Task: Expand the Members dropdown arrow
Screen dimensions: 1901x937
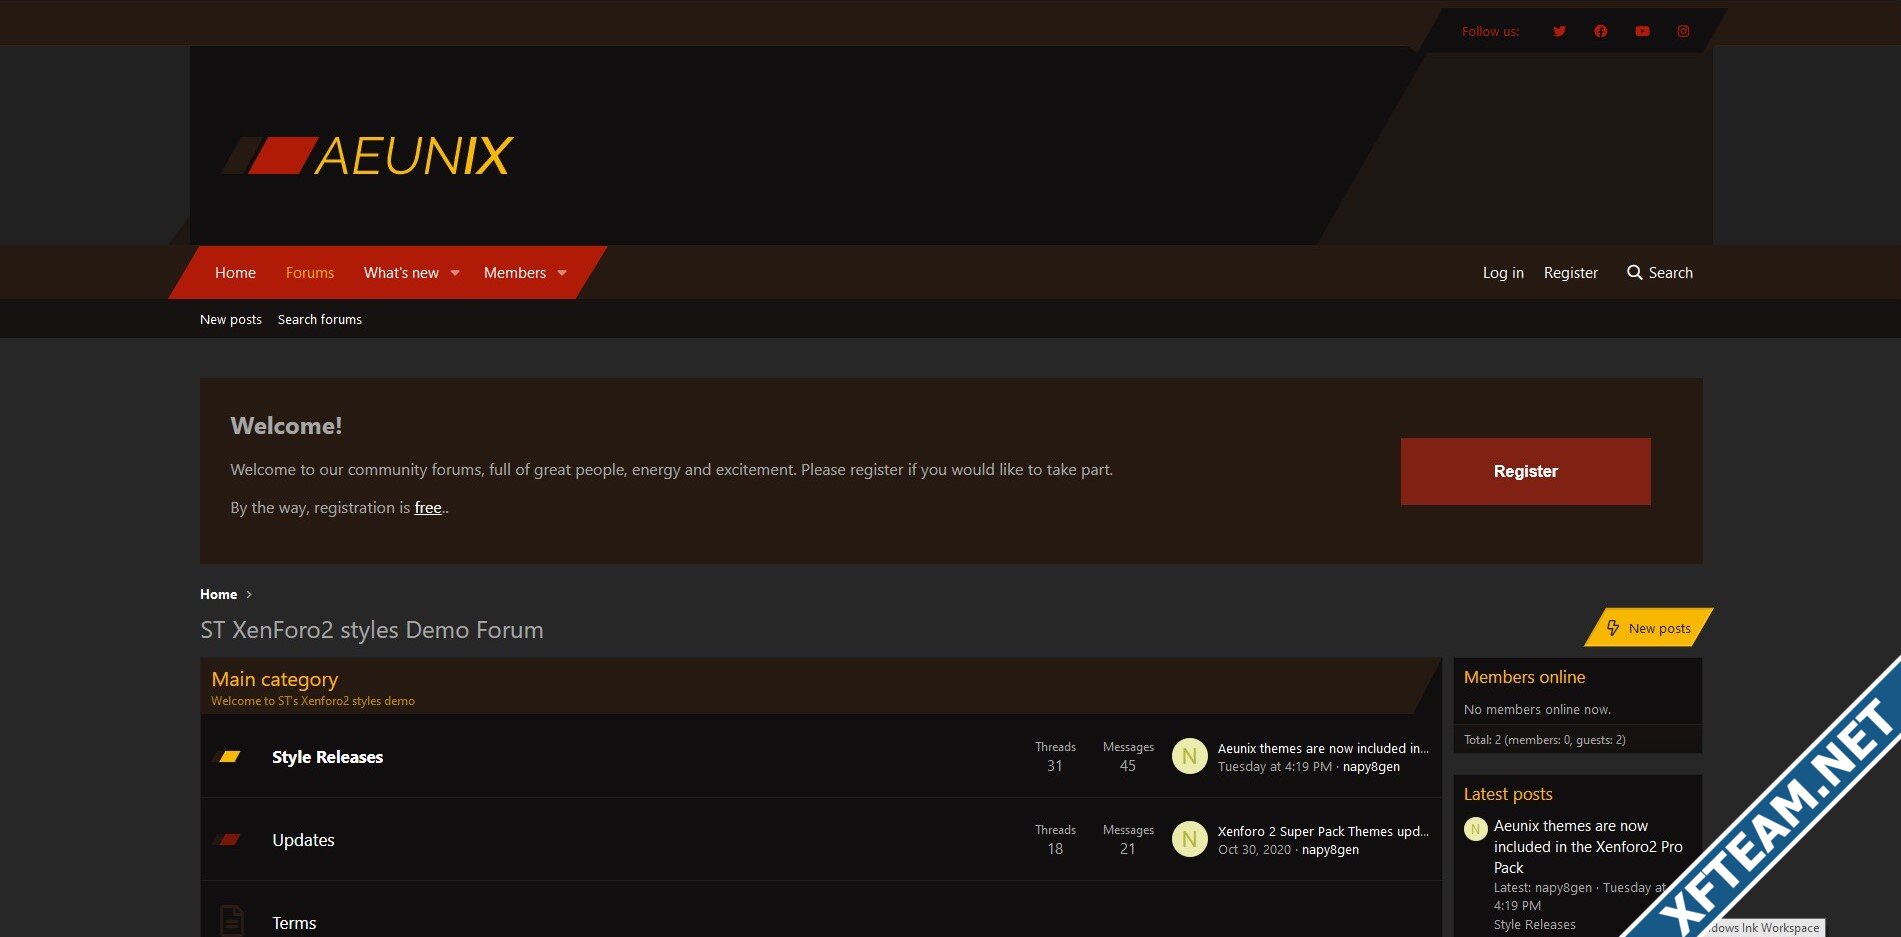Action: [x=562, y=273]
